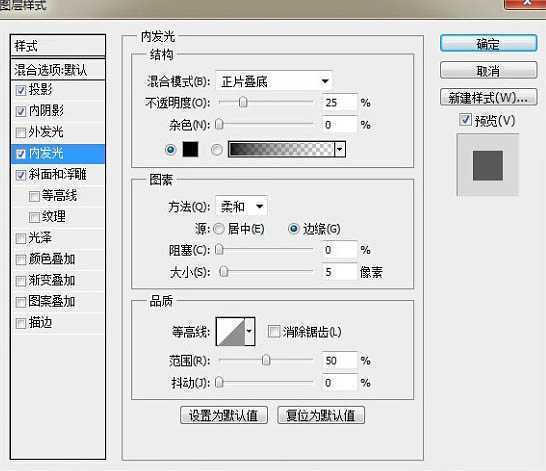
Task: Click 复位为默认值 reset to default button
Action: tap(321, 415)
